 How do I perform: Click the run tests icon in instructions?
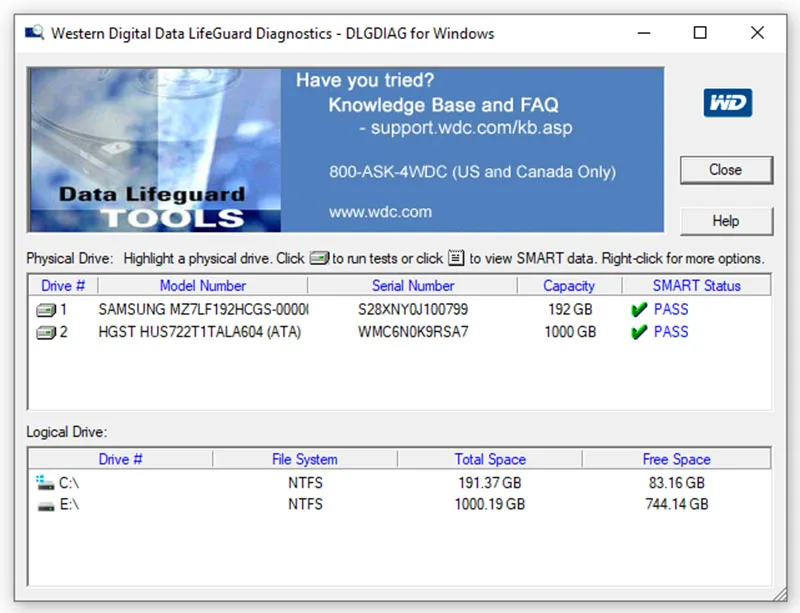click(x=319, y=258)
